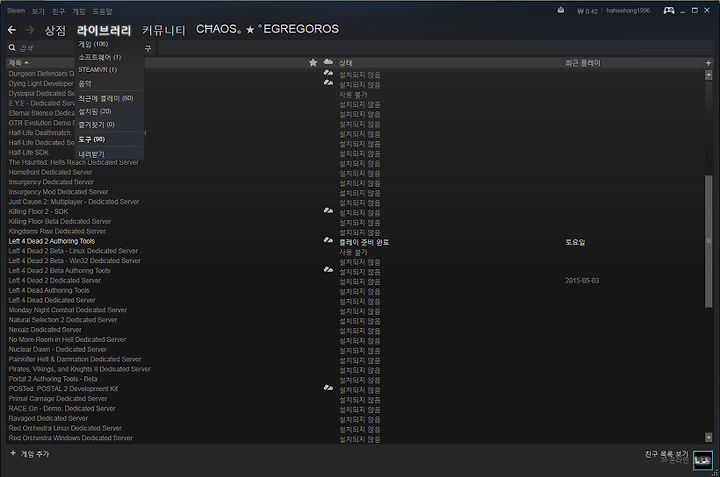This screenshot has width=720, height=477.
Task: Select 즐겨찾기 (0) filter
Action: click(96, 125)
